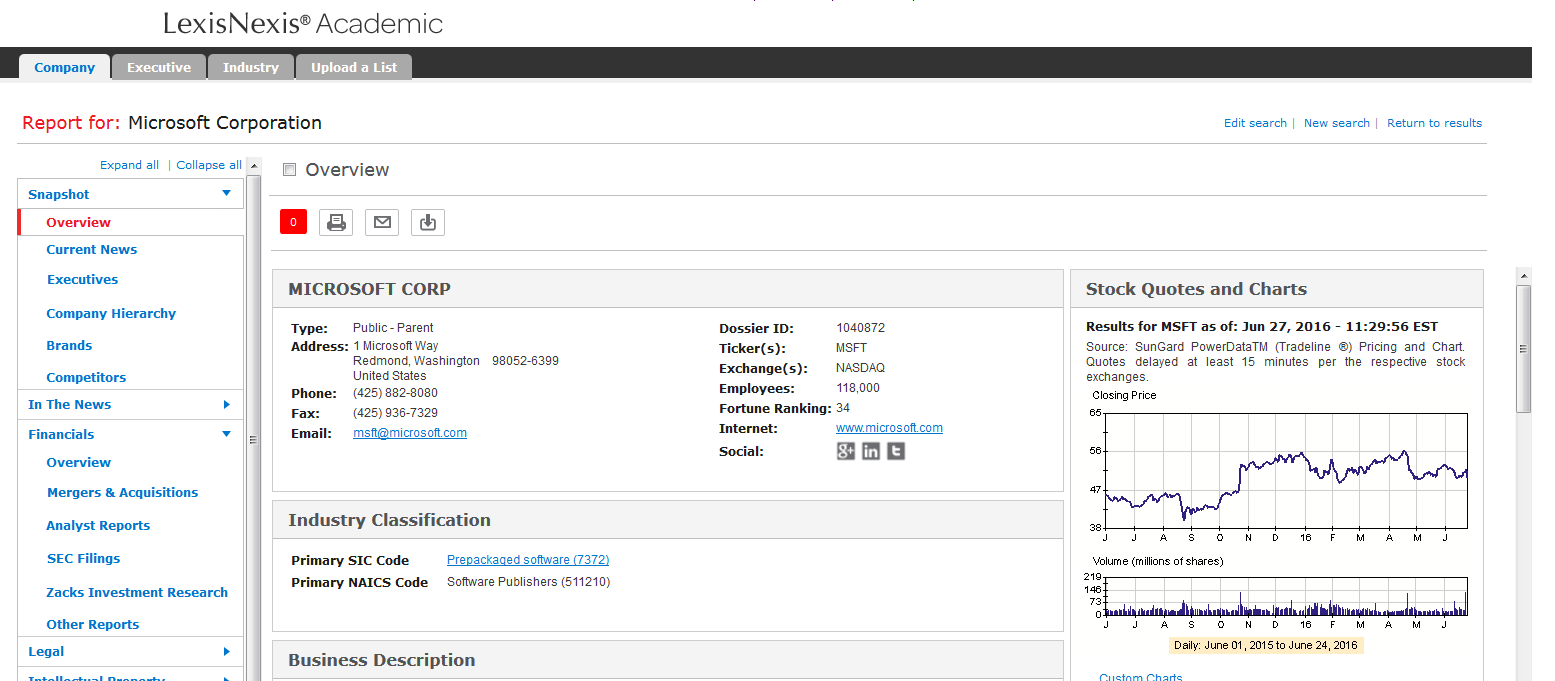This screenshot has width=1555, height=681.
Task: Click Collapse all in sidebar
Action: [209, 165]
